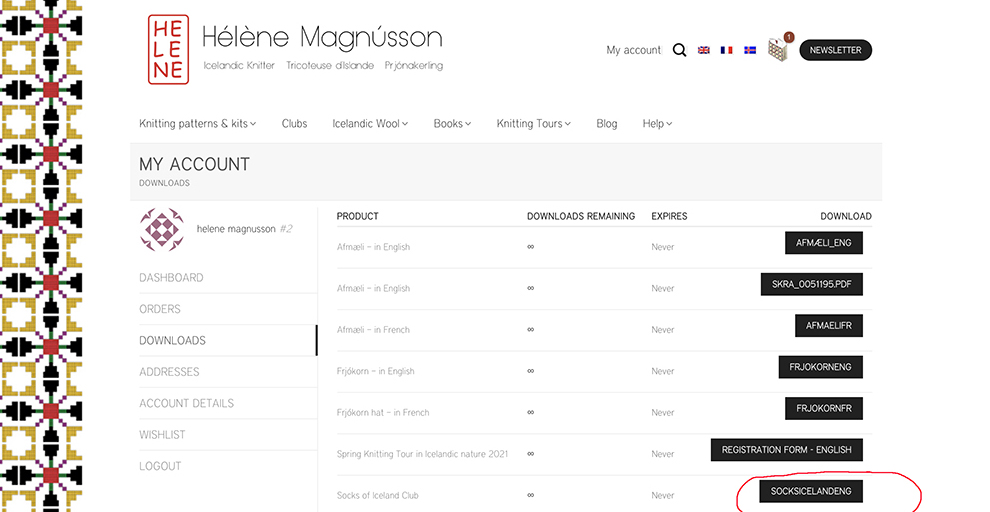Click the NEWSLETTER button
This screenshot has width=990, height=512.
[835, 50]
